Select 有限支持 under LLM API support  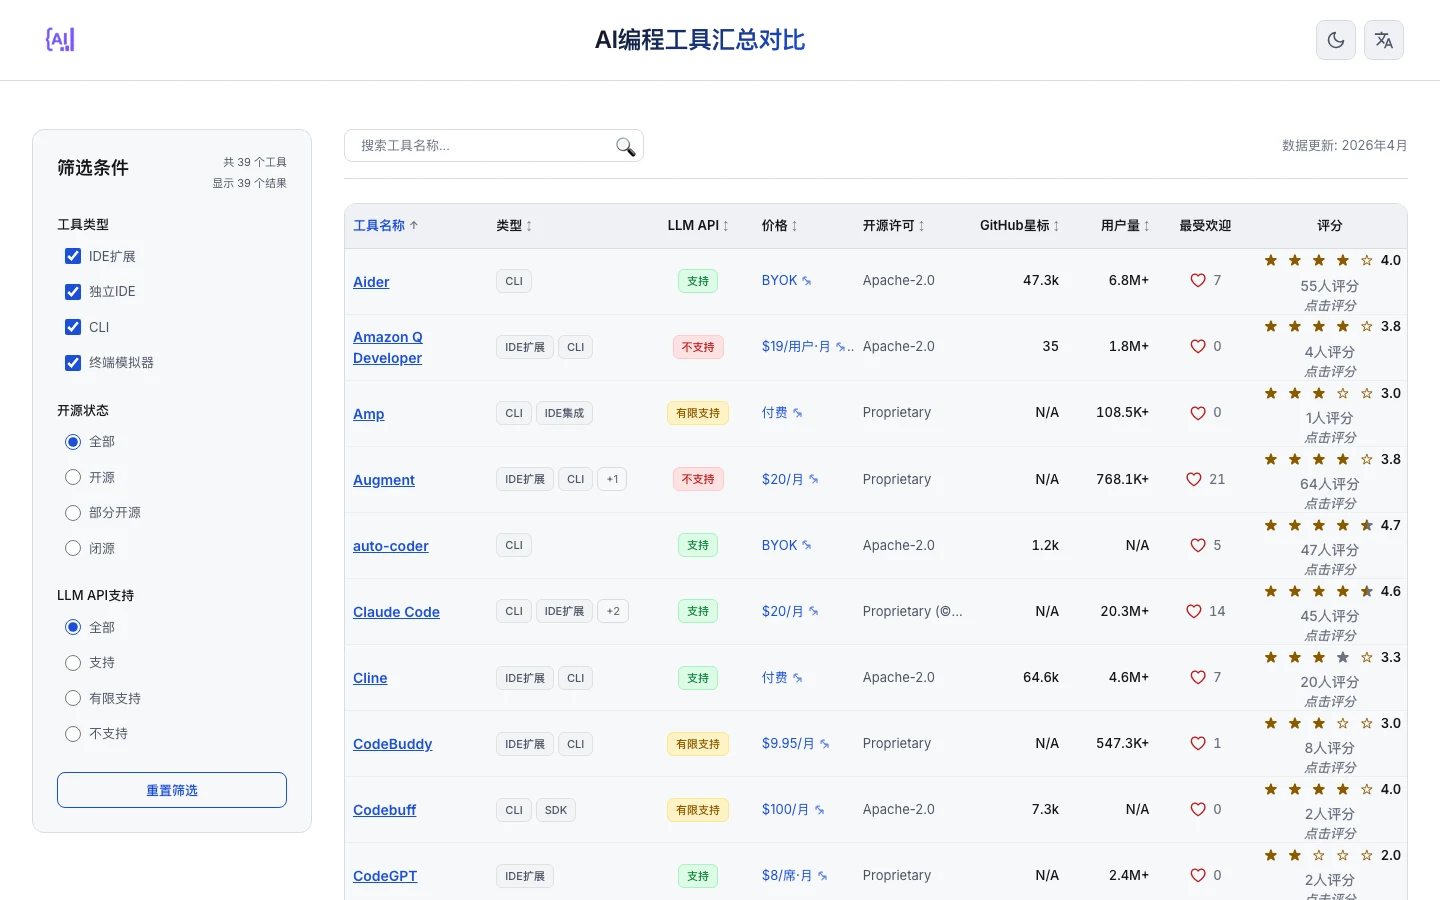point(73,698)
